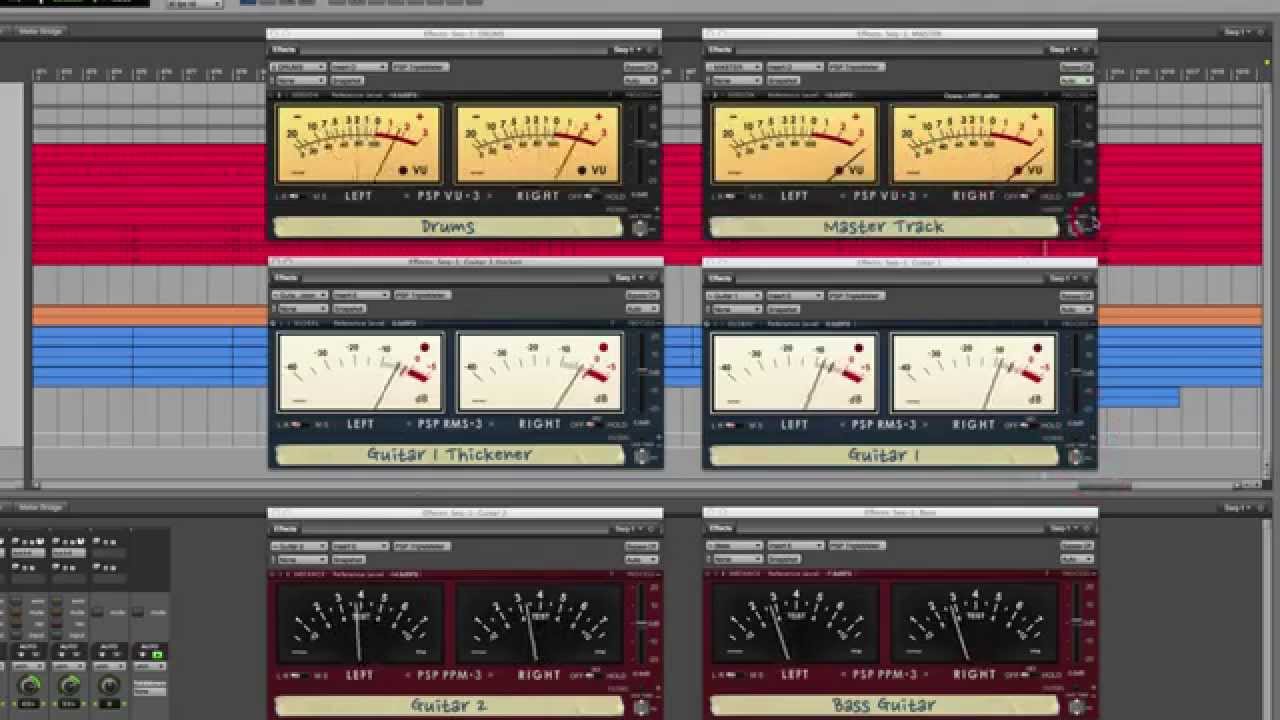Viewport: 1280px width, 720px height.
Task: Toggle the OFF/HOLD switch in Guitar 1 Thickener plugin
Action: pos(592,425)
